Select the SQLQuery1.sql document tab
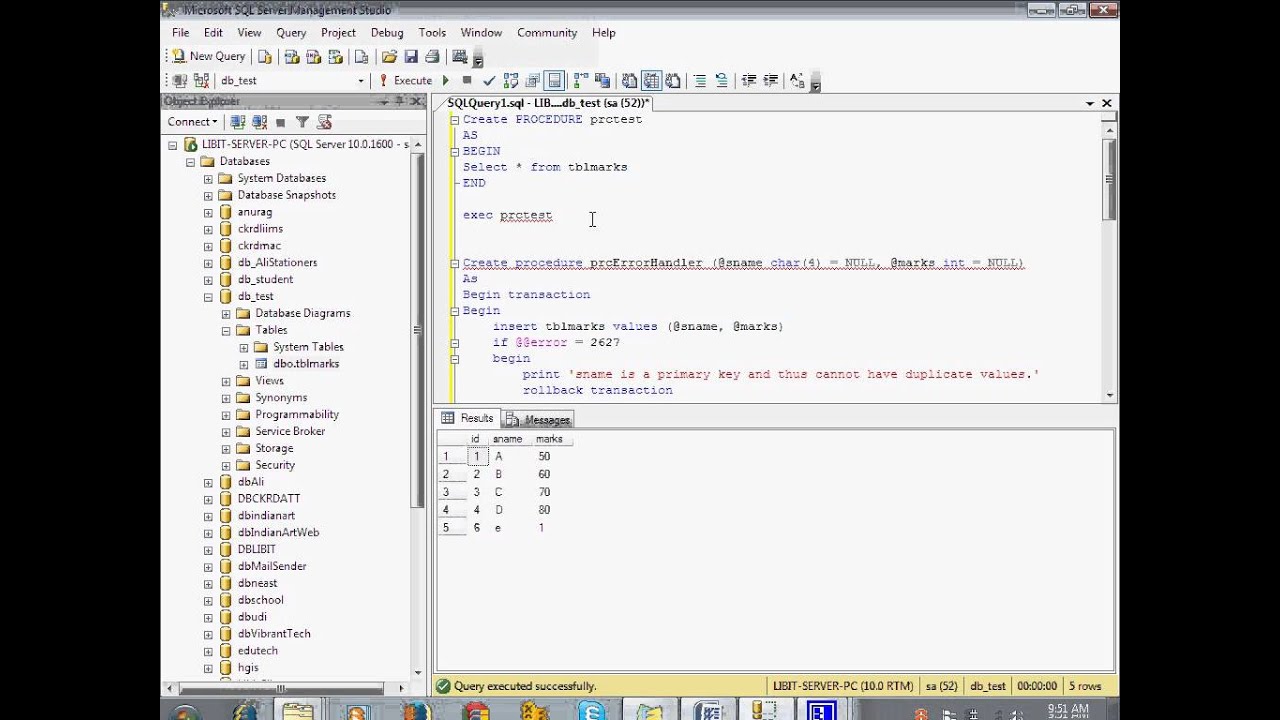Screen dimensions: 1280x720 [x=547, y=103]
